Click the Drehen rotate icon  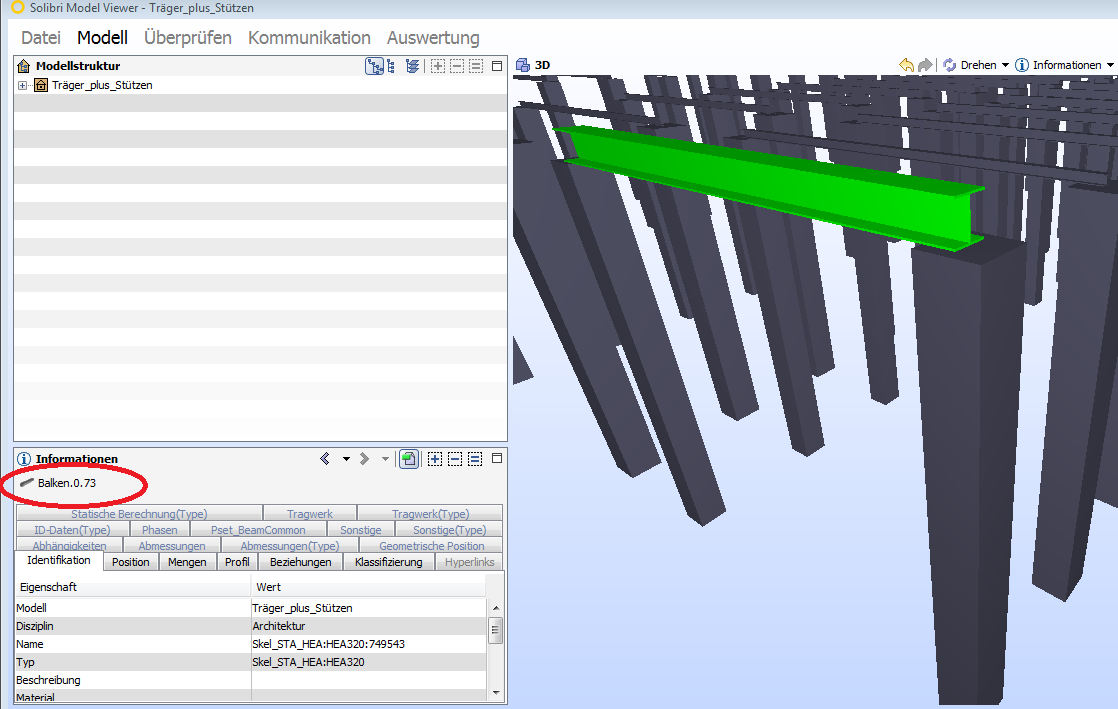coord(949,65)
